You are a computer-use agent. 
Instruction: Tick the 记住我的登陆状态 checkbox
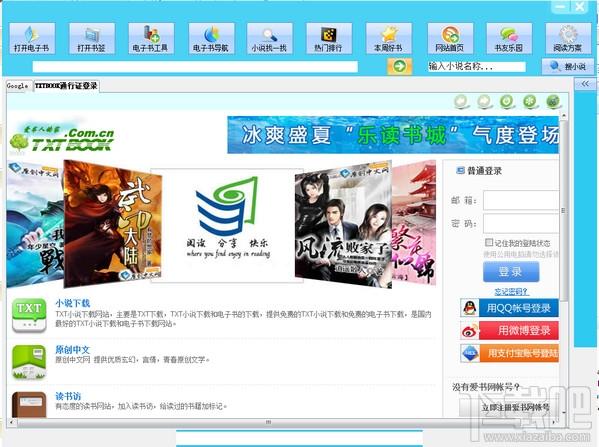[x=489, y=242]
